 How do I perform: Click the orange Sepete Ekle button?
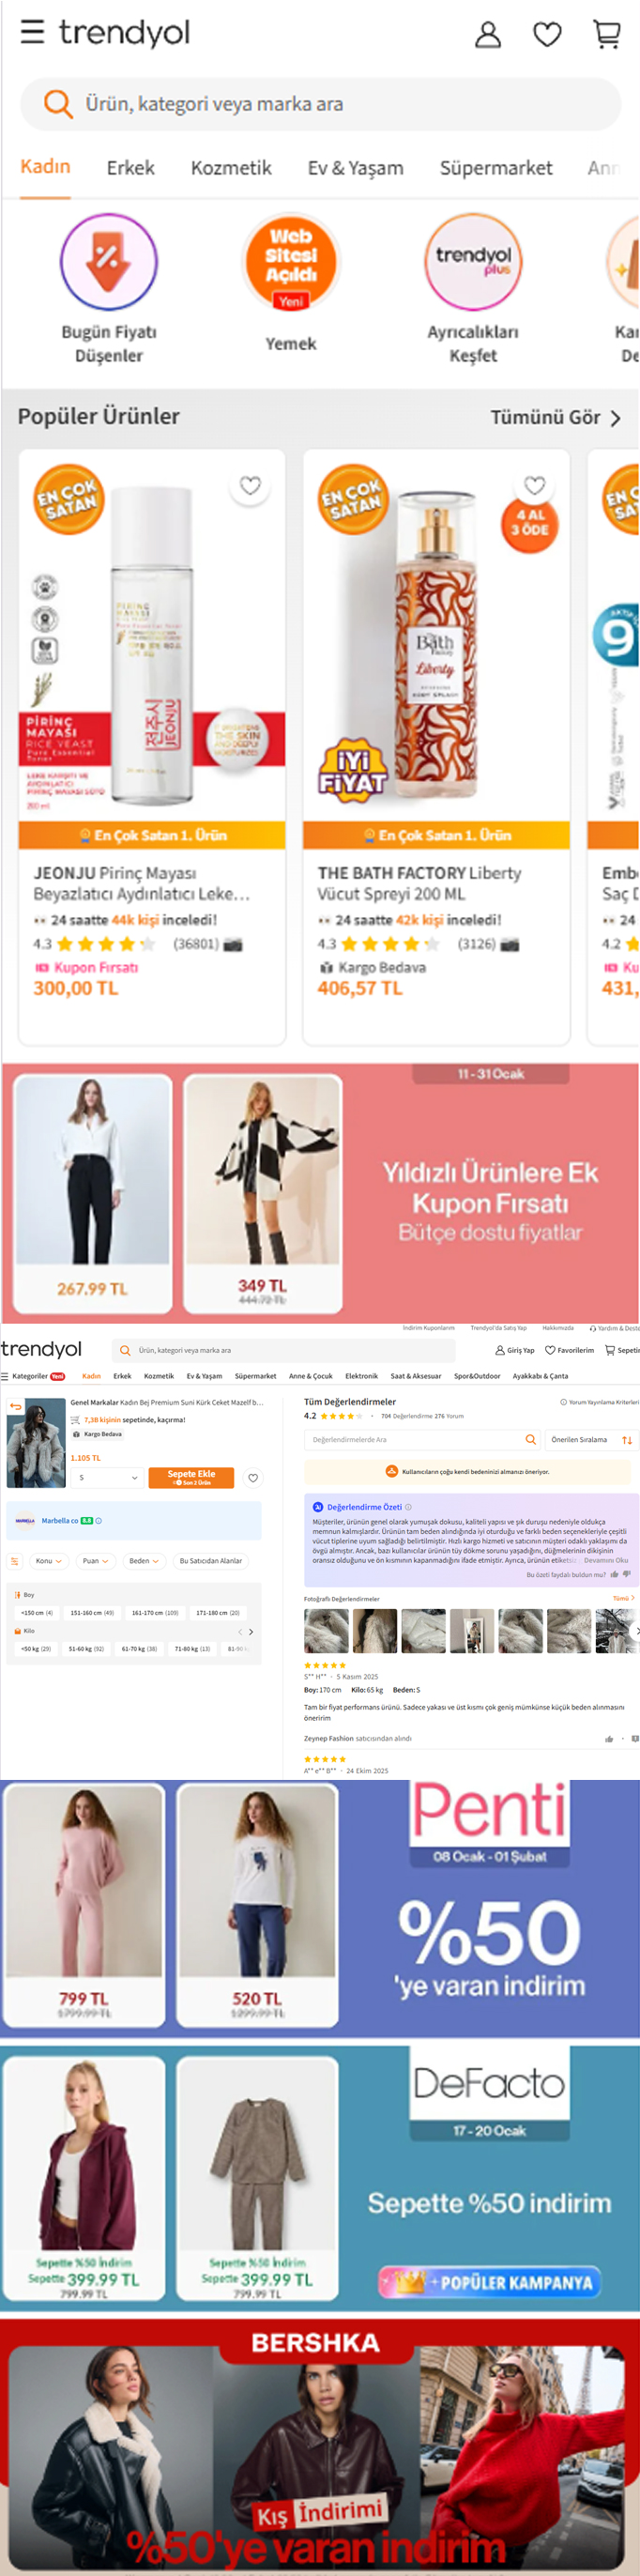tap(191, 1477)
